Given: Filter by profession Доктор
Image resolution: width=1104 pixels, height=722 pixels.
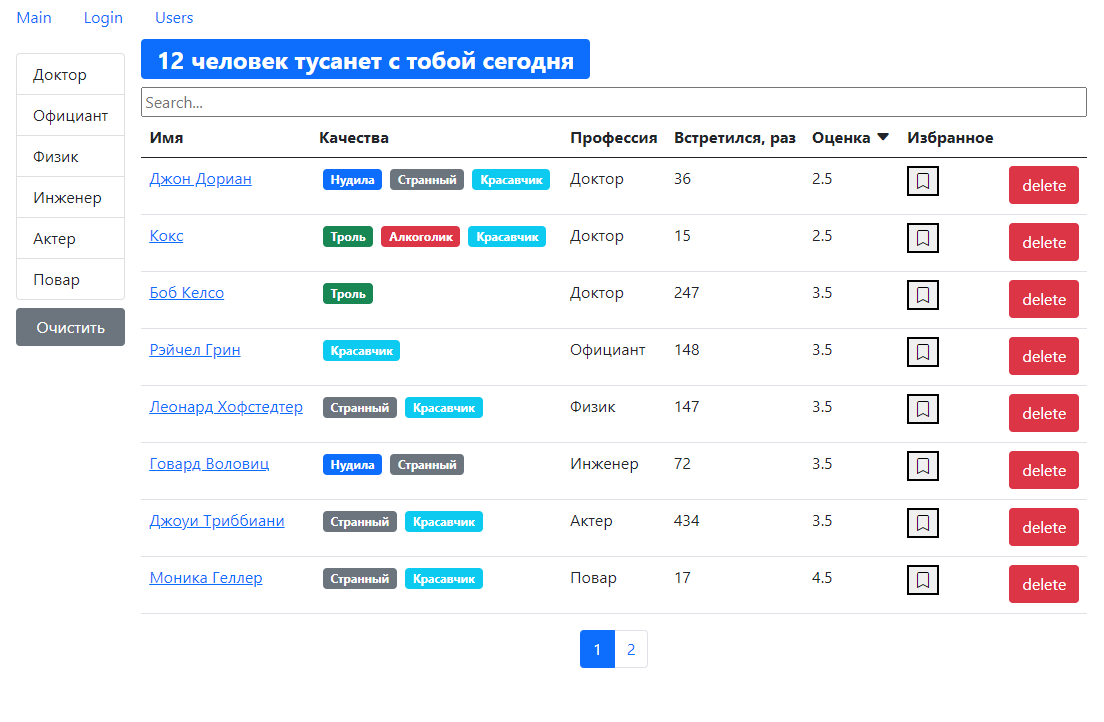Looking at the screenshot, I should pos(70,75).
